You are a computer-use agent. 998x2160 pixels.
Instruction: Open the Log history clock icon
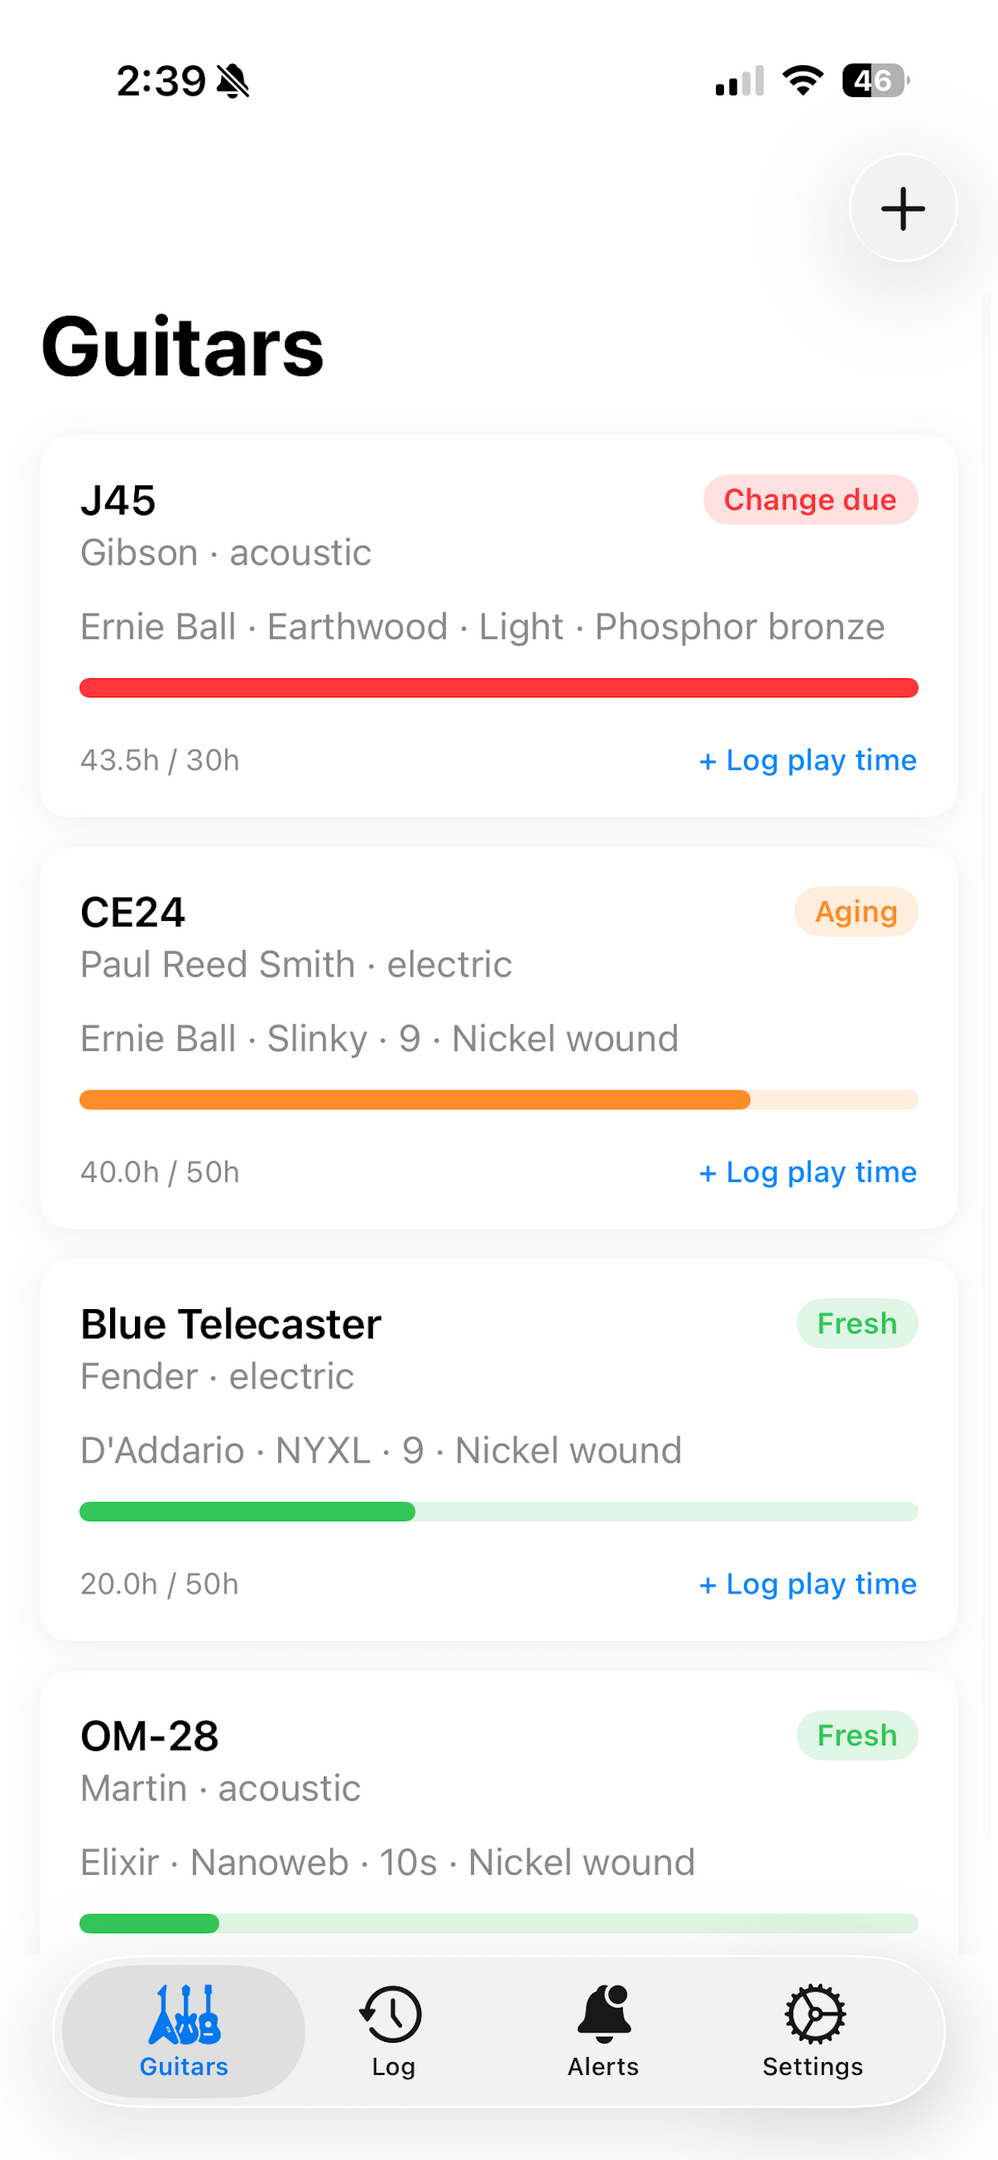(392, 2014)
